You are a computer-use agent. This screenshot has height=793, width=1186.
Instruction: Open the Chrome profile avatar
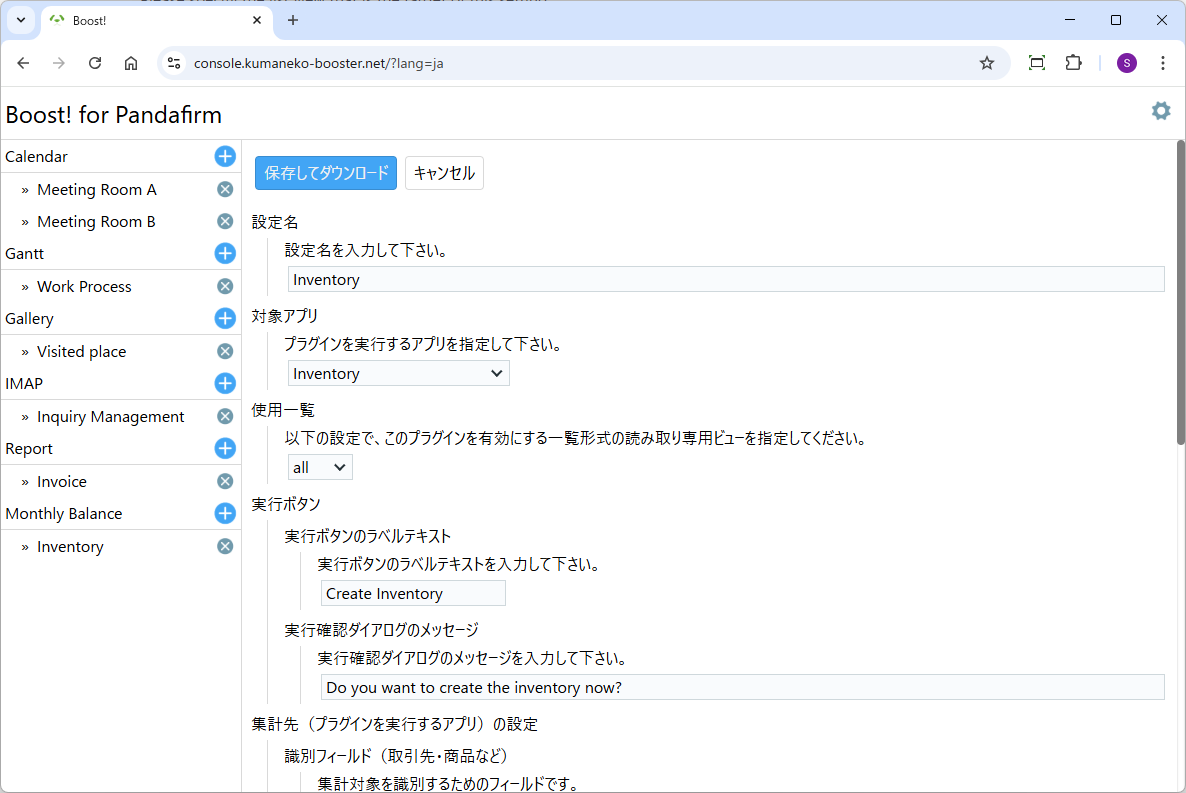(1126, 64)
